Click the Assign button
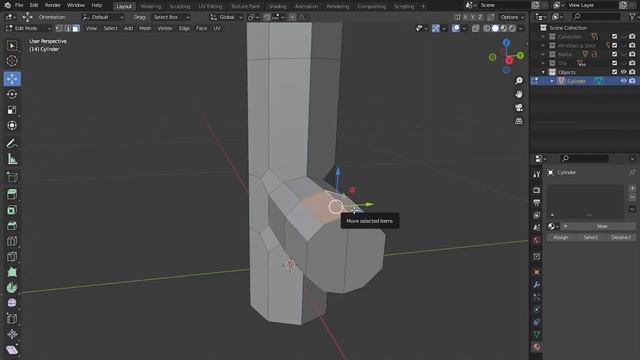The width and height of the screenshot is (640, 360). (561, 237)
